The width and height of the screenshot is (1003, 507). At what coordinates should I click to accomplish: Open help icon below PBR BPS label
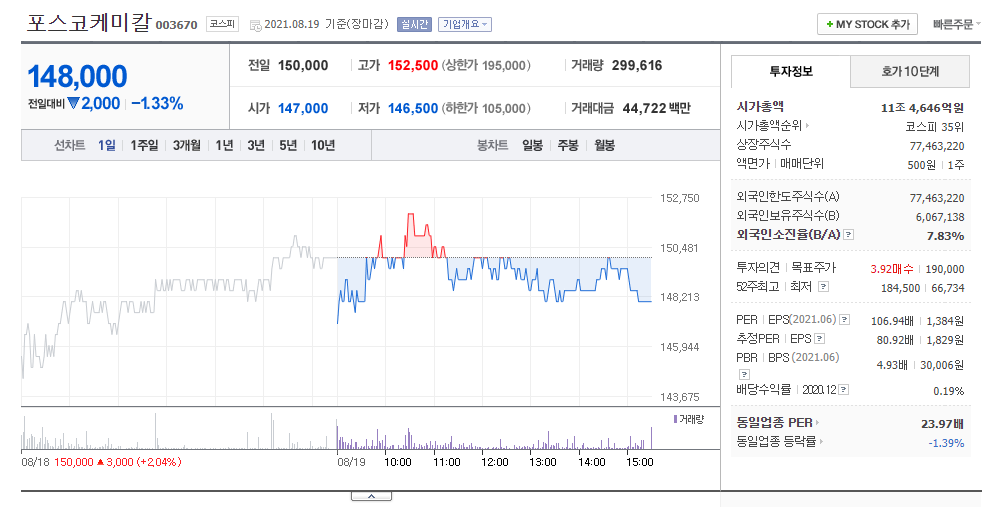(x=744, y=374)
